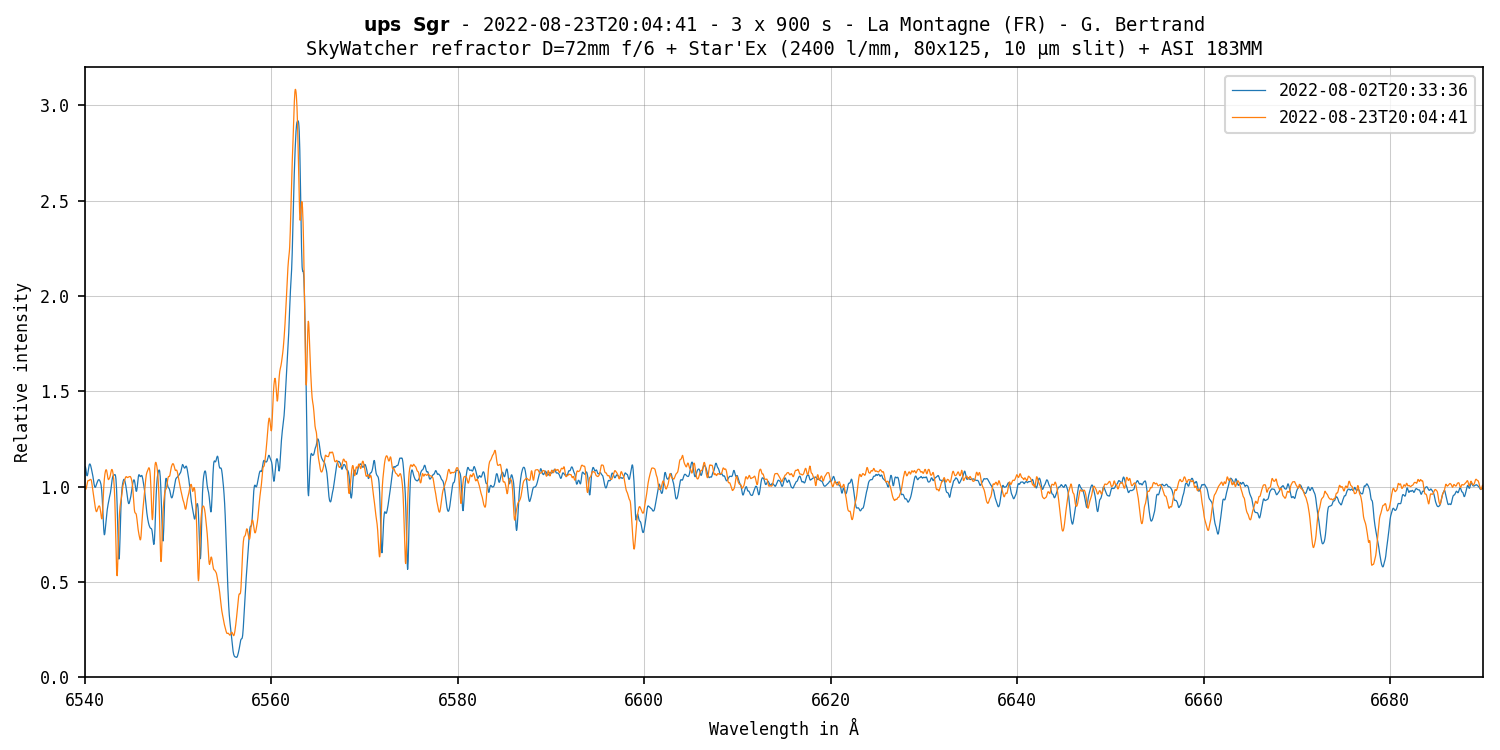Click the blue legend line sample
The height and width of the screenshot is (750, 1500).
[x=1249, y=91]
